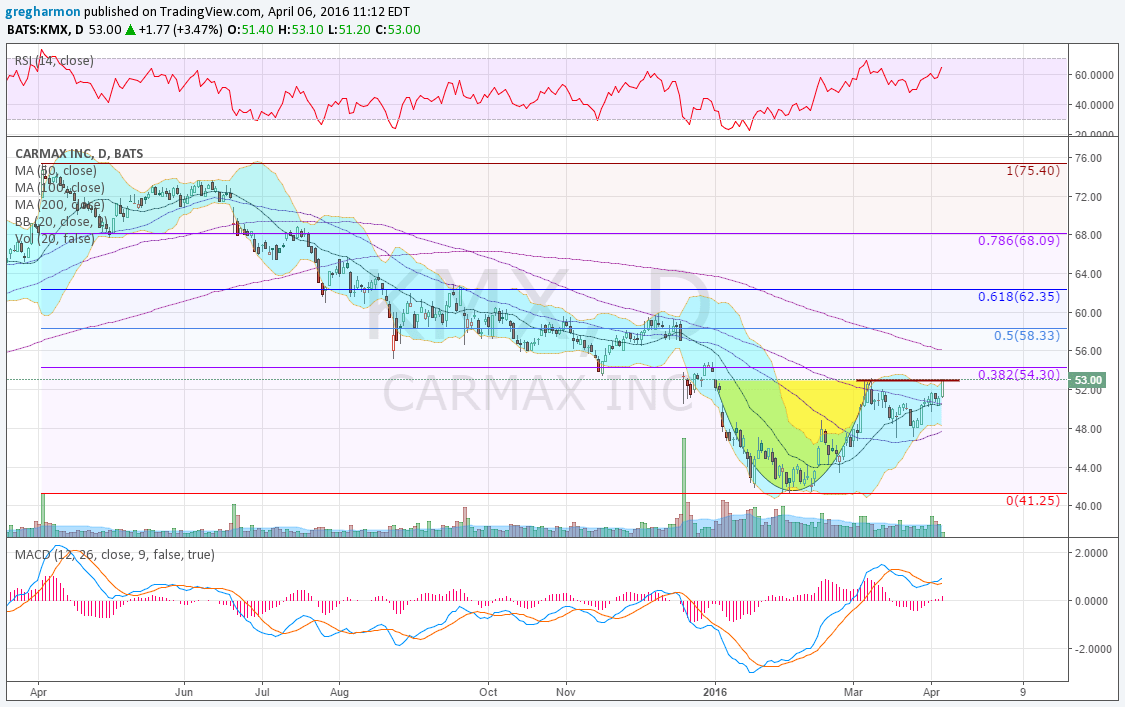Select the MA (100, close) indicator label
This screenshot has width=1125, height=707.
pyautogui.click(x=60, y=188)
